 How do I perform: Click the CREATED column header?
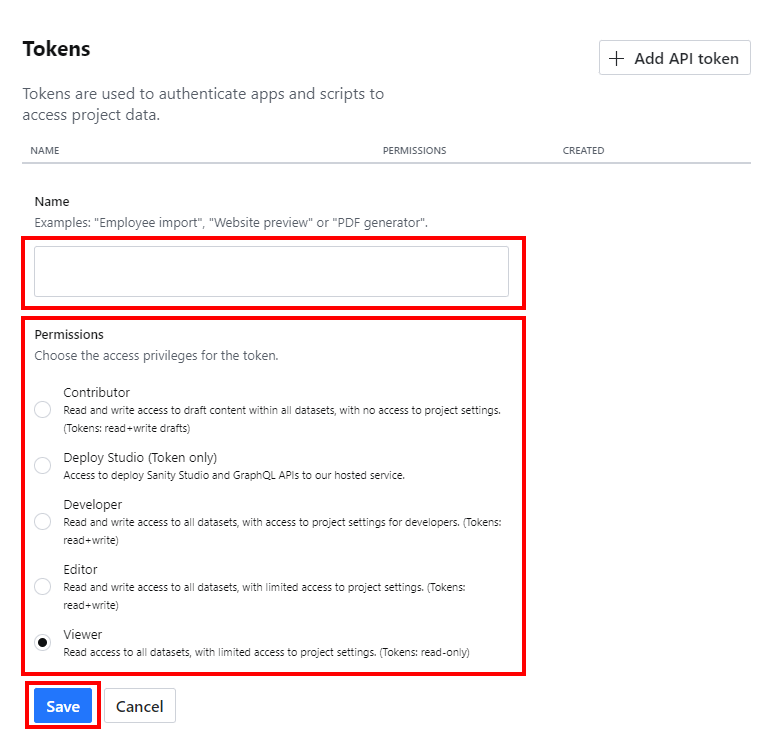583,151
